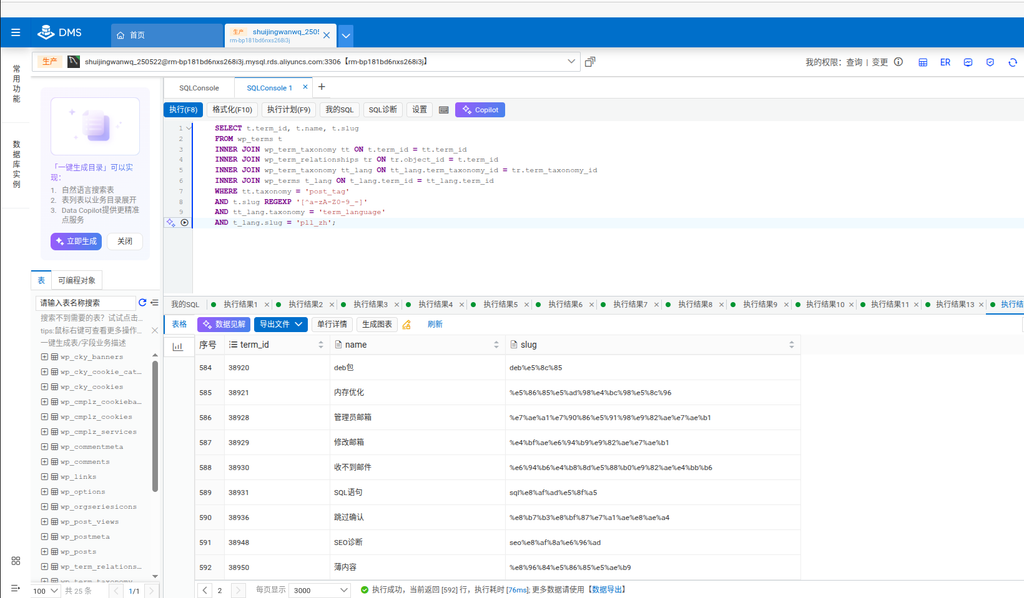Click 执行计划(F9) button
The image size is (1024, 598).
click(288, 110)
